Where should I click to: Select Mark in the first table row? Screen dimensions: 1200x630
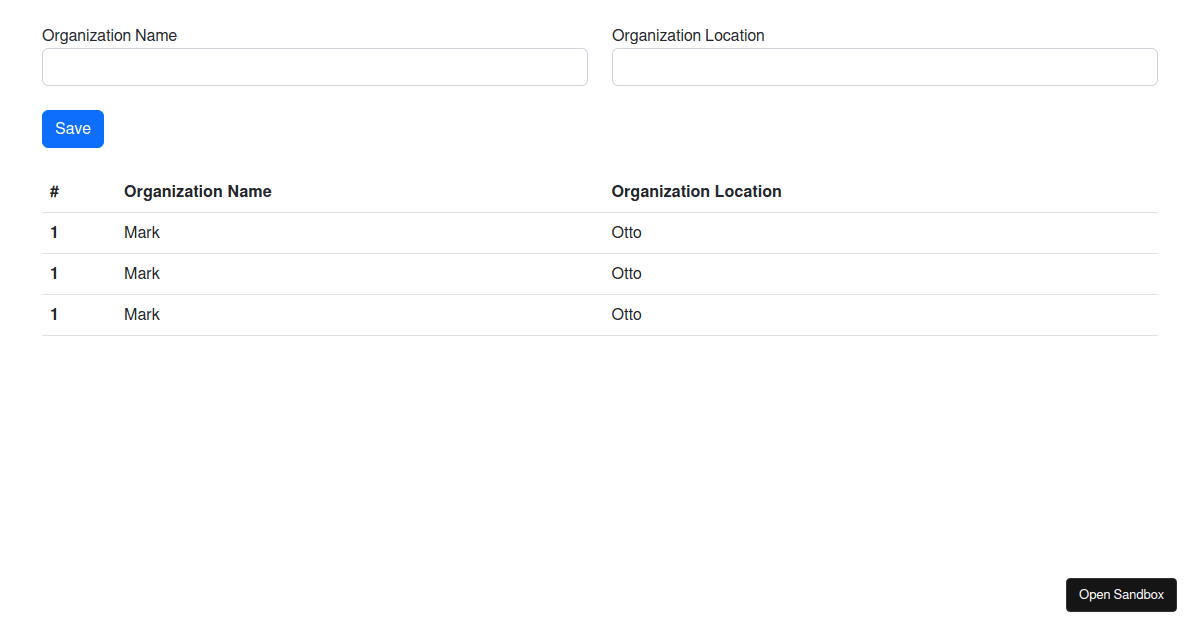click(x=141, y=232)
